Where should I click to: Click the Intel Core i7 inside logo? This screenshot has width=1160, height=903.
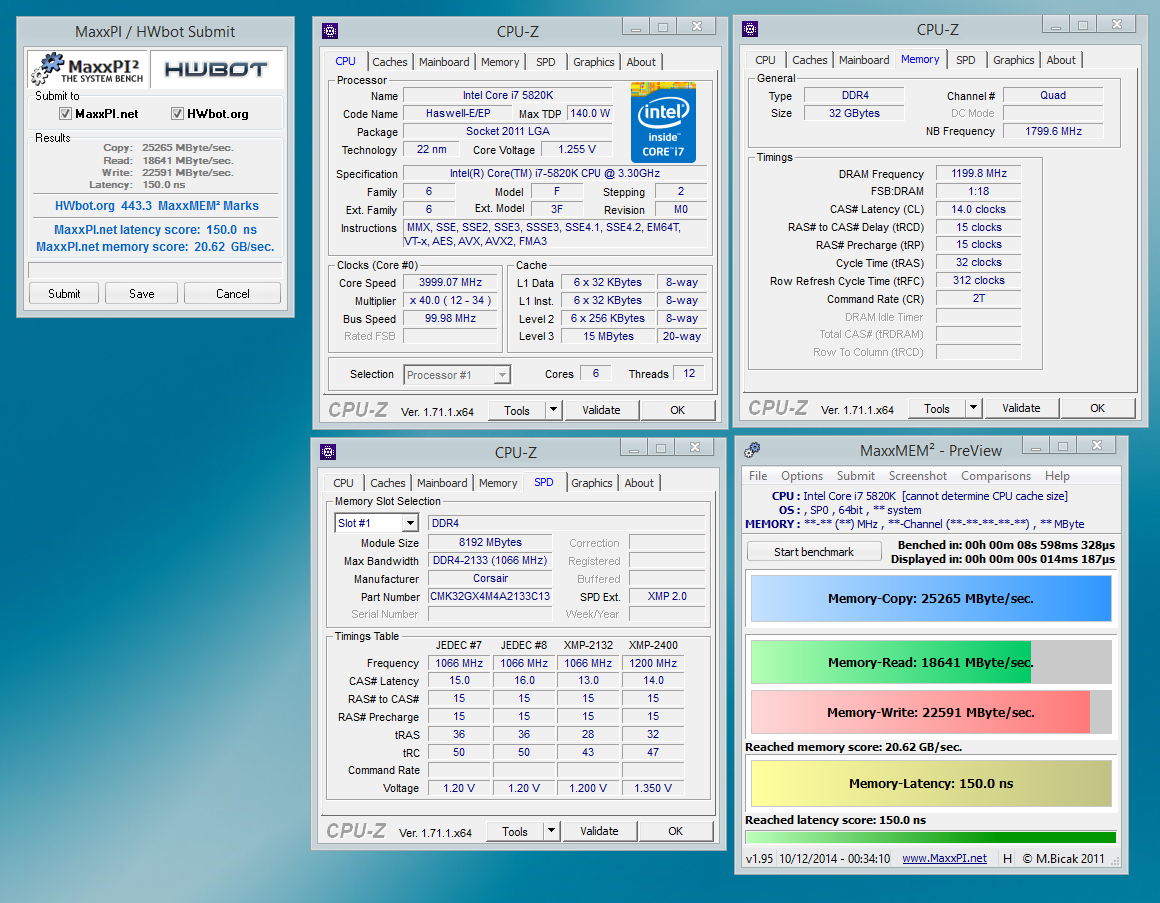coord(663,122)
